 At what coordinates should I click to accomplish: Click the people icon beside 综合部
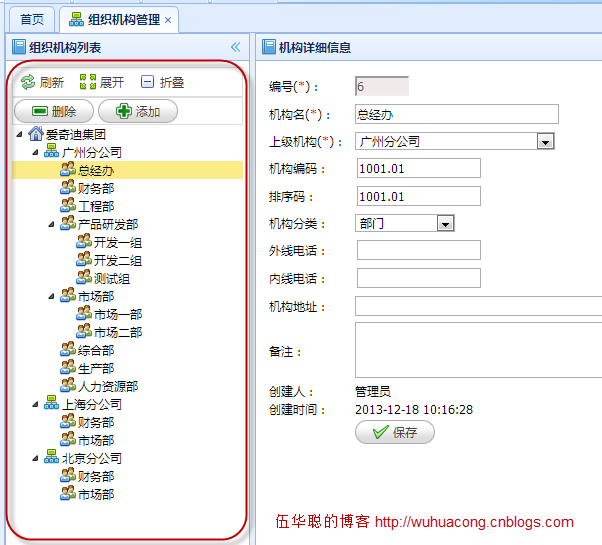coord(68,349)
